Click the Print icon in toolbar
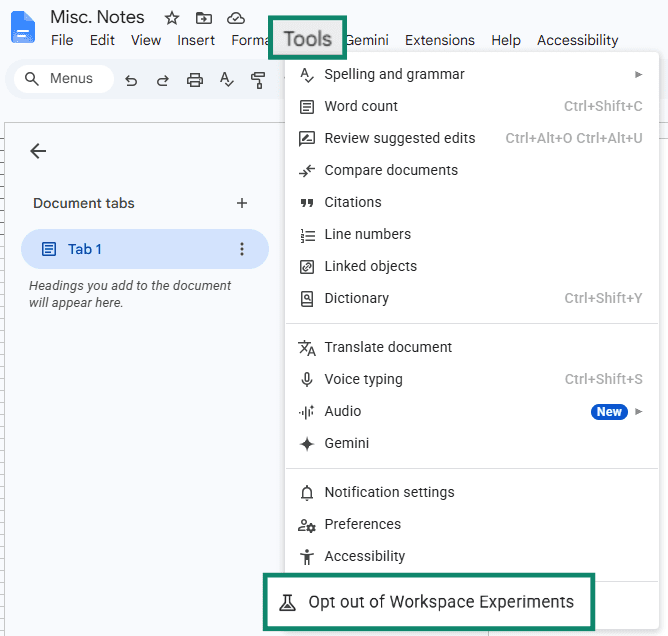Viewport: 668px width, 636px height. click(x=195, y=80)
